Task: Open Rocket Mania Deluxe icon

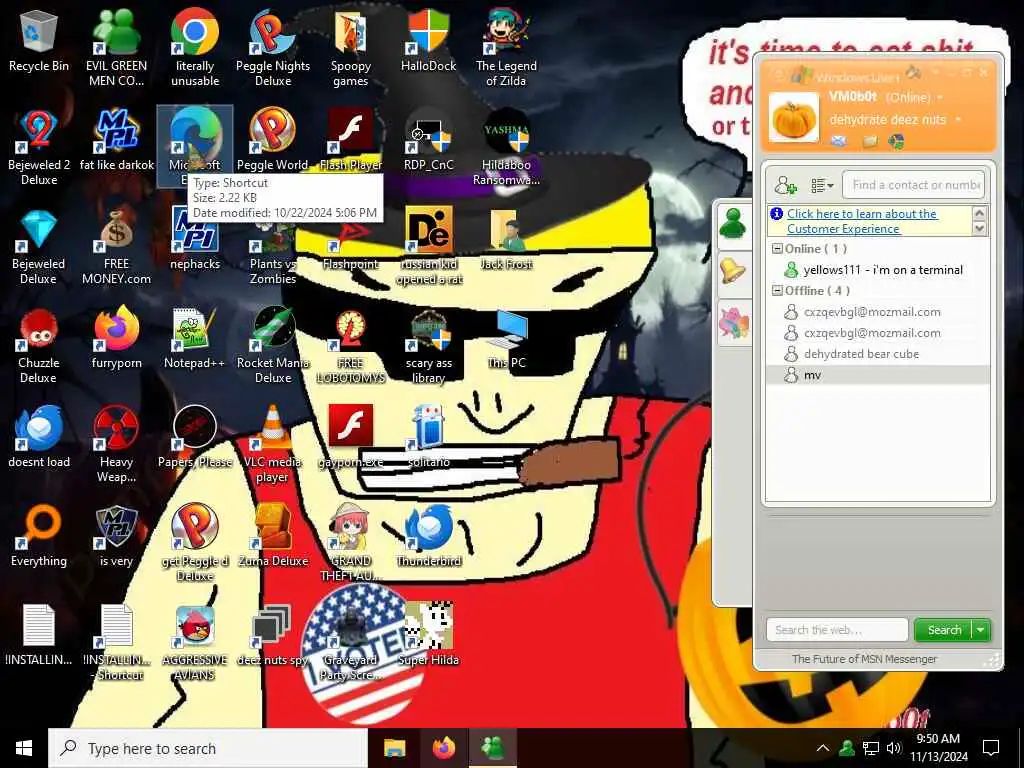Action: tap(272, 346)
